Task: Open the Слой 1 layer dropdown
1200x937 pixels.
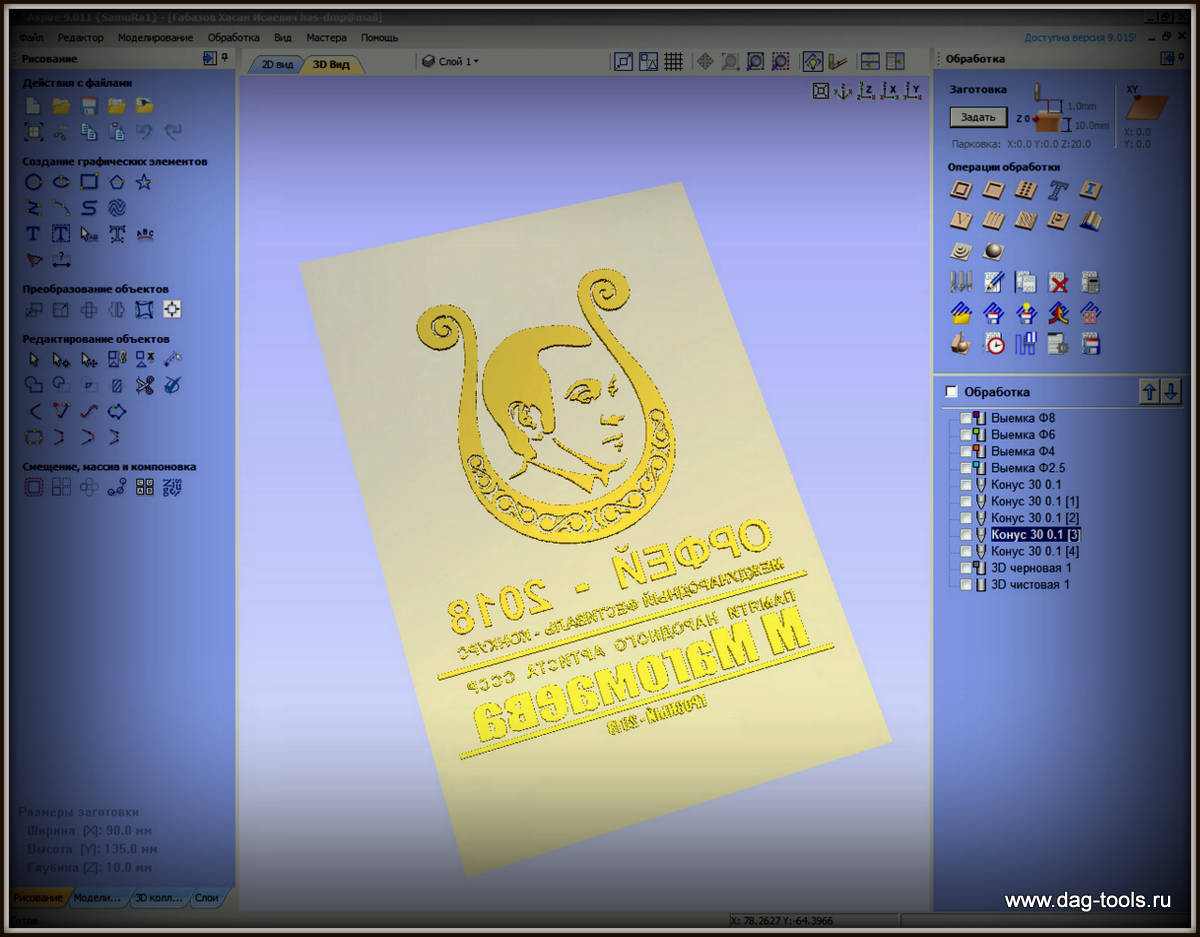Action: point(451,62)
